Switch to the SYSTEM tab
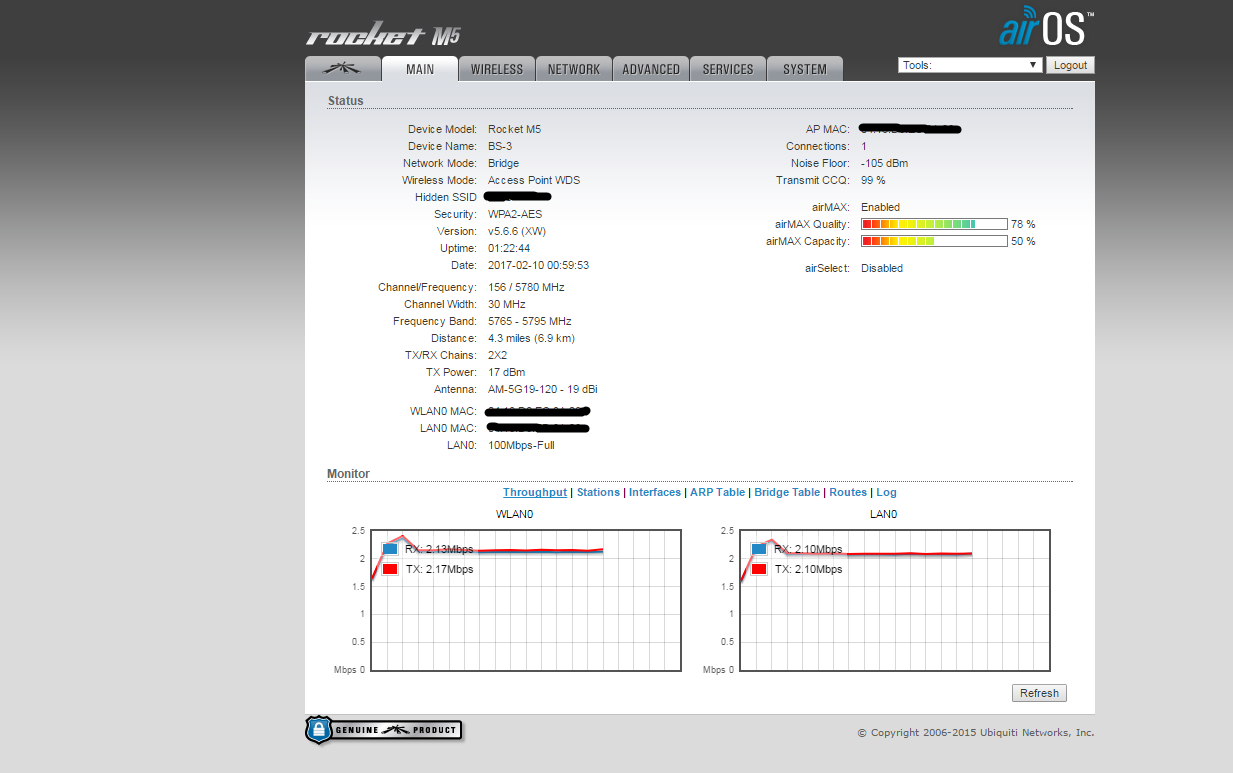 805,69
